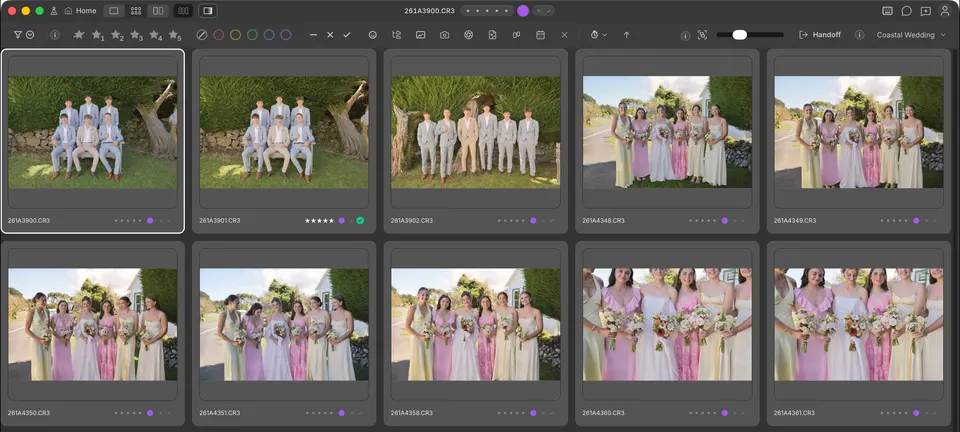Click filename 261A4358.CR3
Viewport: 960px width, 432px height.
(412, 413)
